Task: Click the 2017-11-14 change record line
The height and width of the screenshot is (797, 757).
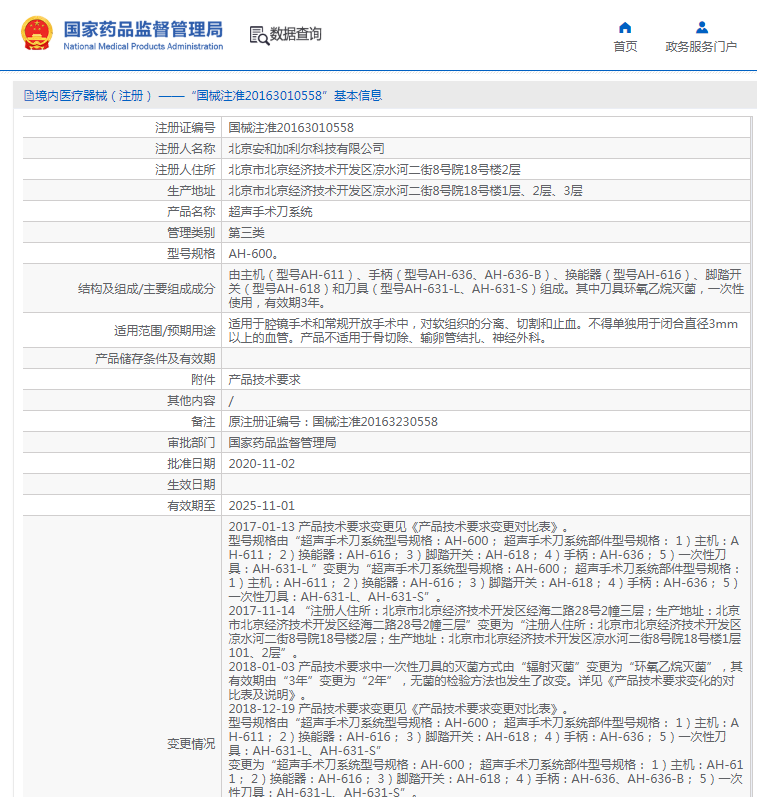Action: [x=485, y=611]
